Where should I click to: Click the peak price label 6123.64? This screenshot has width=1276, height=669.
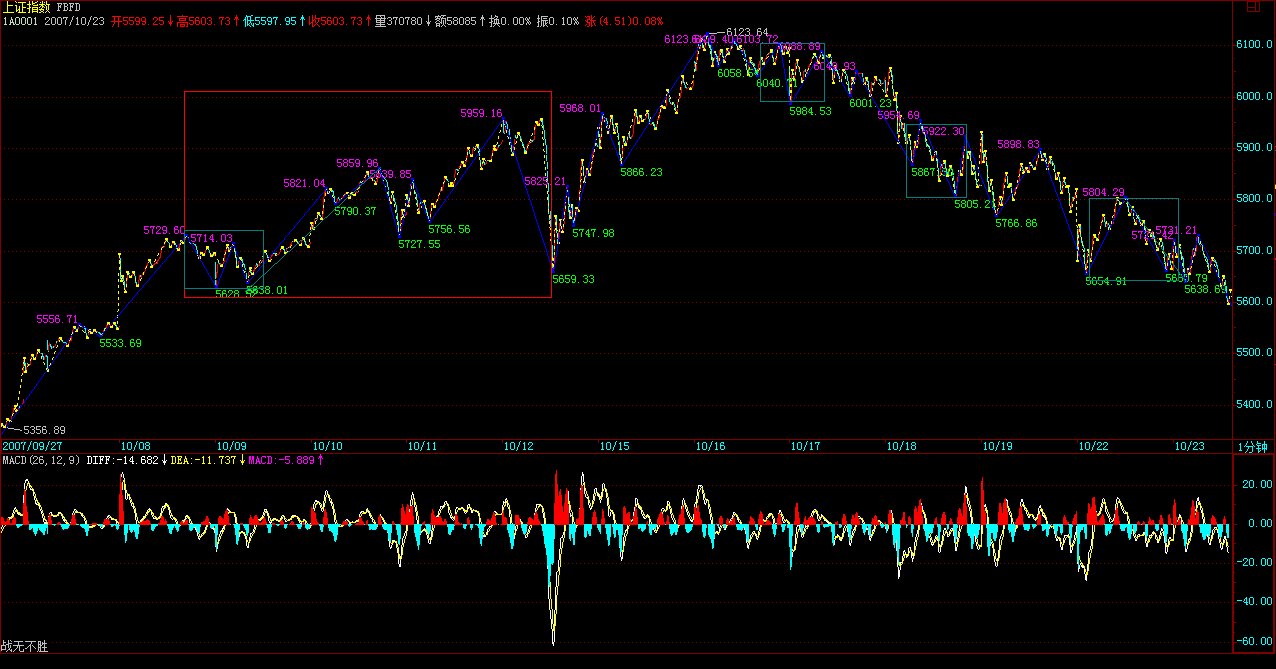click(x=747, y=32)
